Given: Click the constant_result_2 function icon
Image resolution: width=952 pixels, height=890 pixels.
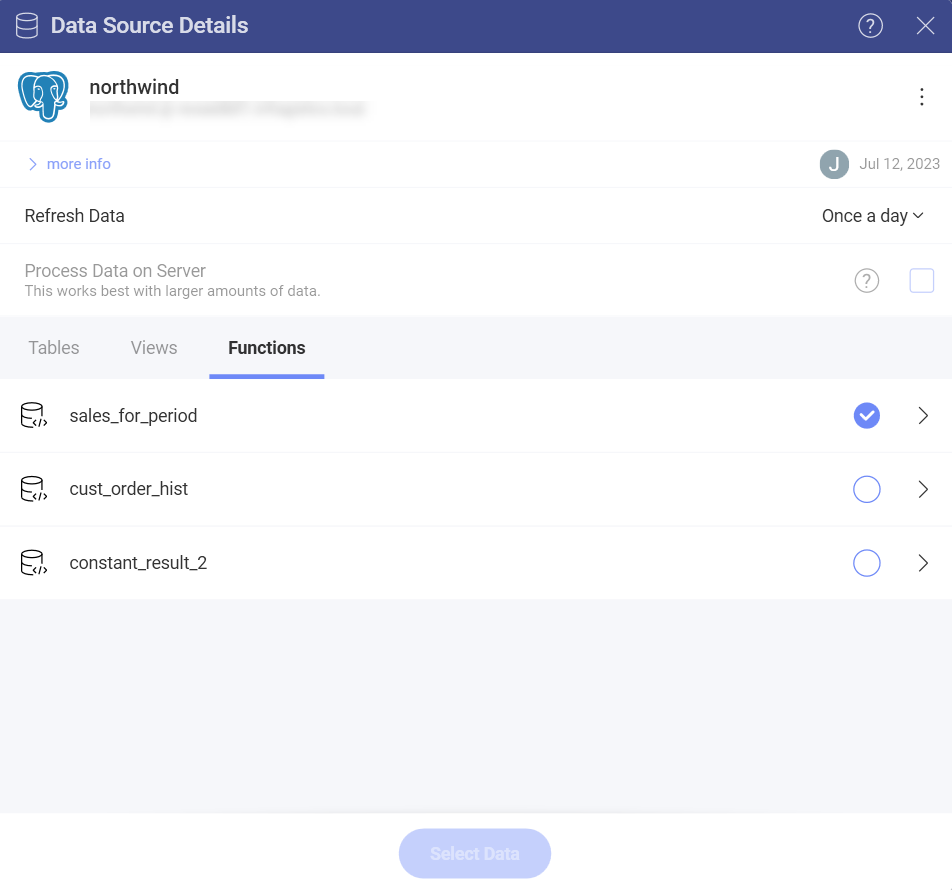Looking at the screenshot, I should (x=33, y=563).
